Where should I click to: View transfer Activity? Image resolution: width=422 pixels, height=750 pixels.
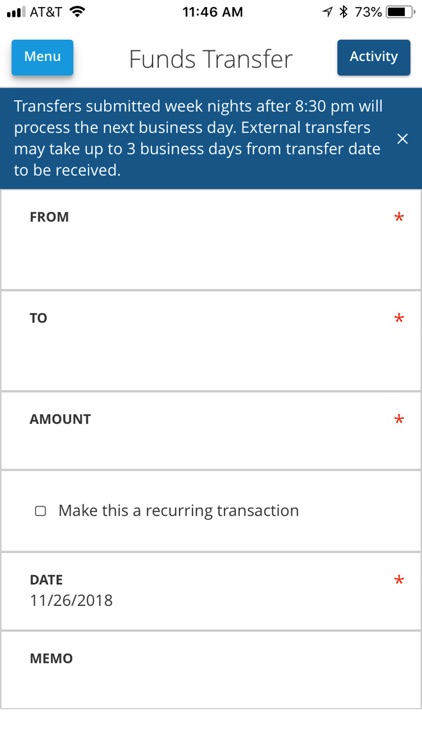tap(374, 57)
